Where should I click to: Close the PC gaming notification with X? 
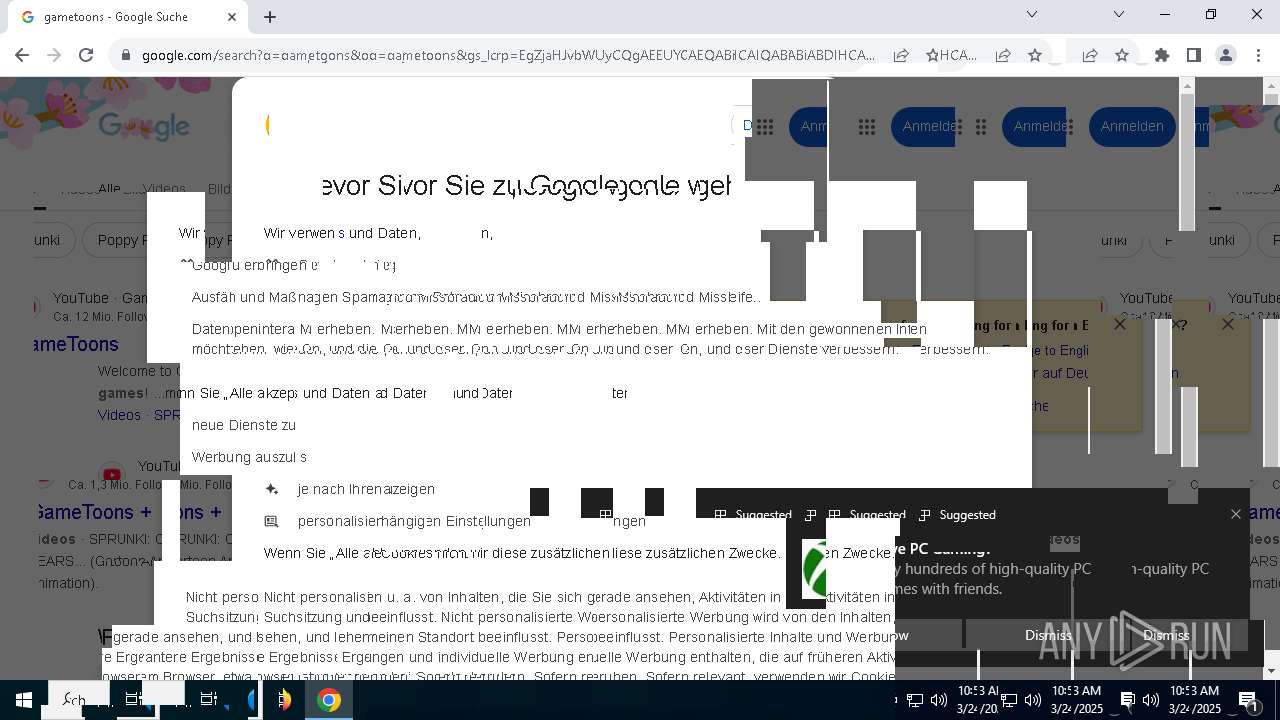(x=1236, y=514)
